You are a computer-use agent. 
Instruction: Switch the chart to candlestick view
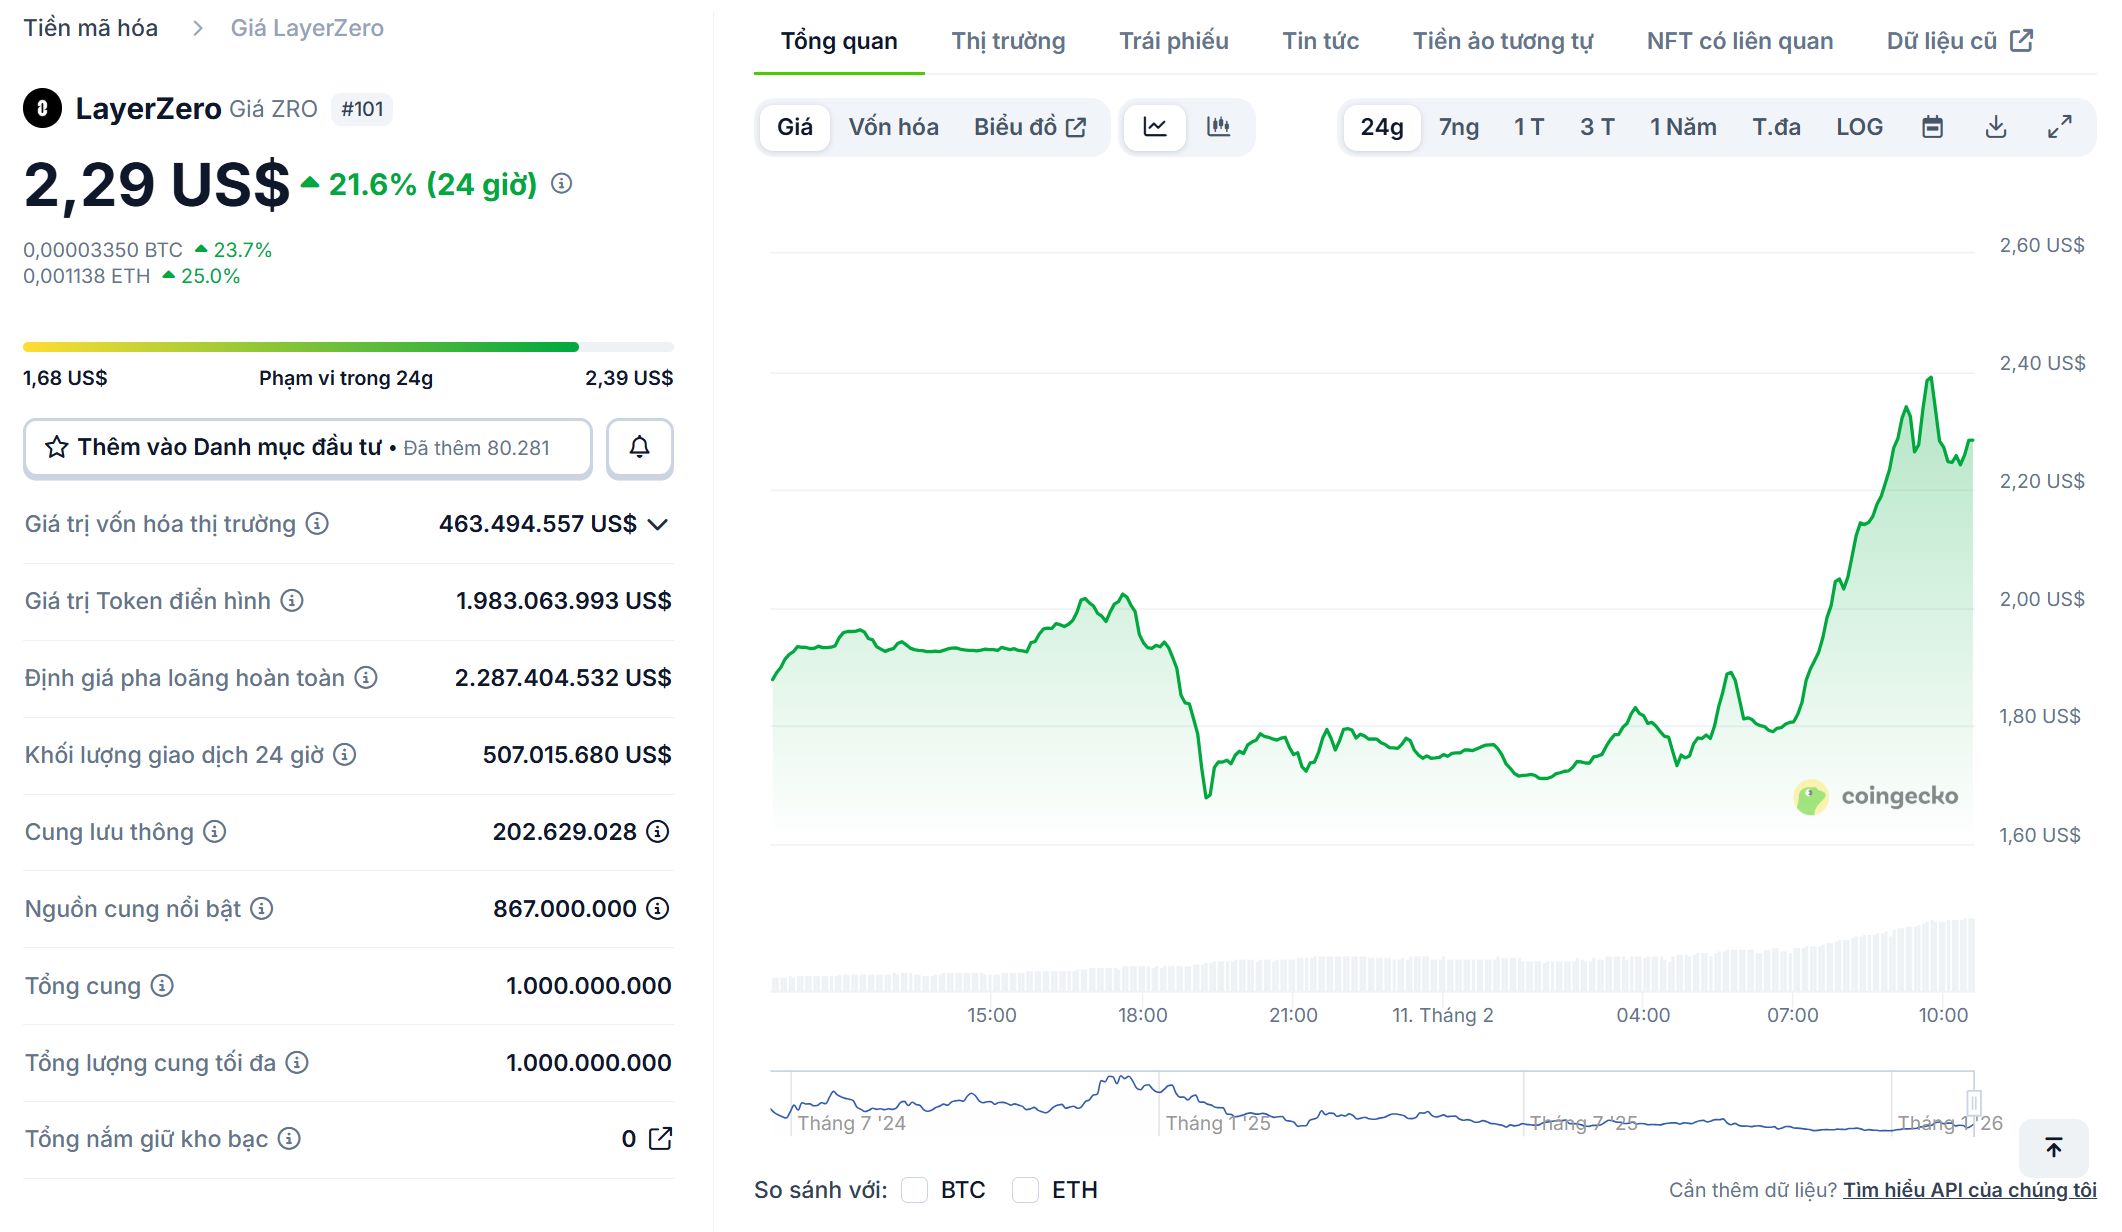point(1219,127)
